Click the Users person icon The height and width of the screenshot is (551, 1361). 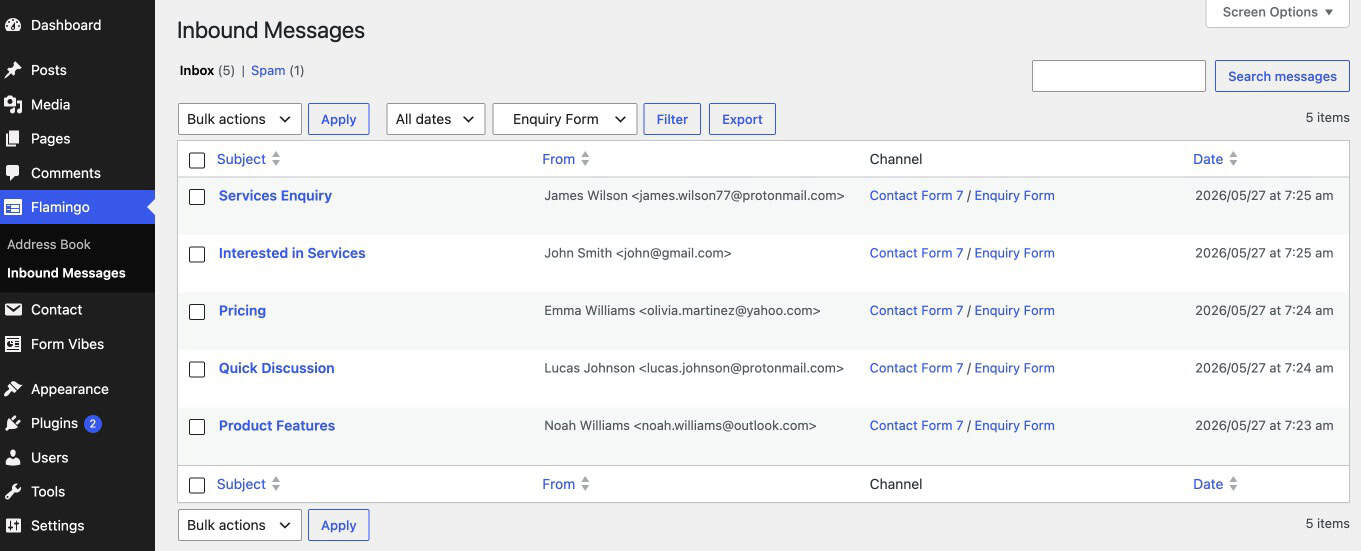pos(13,457)
